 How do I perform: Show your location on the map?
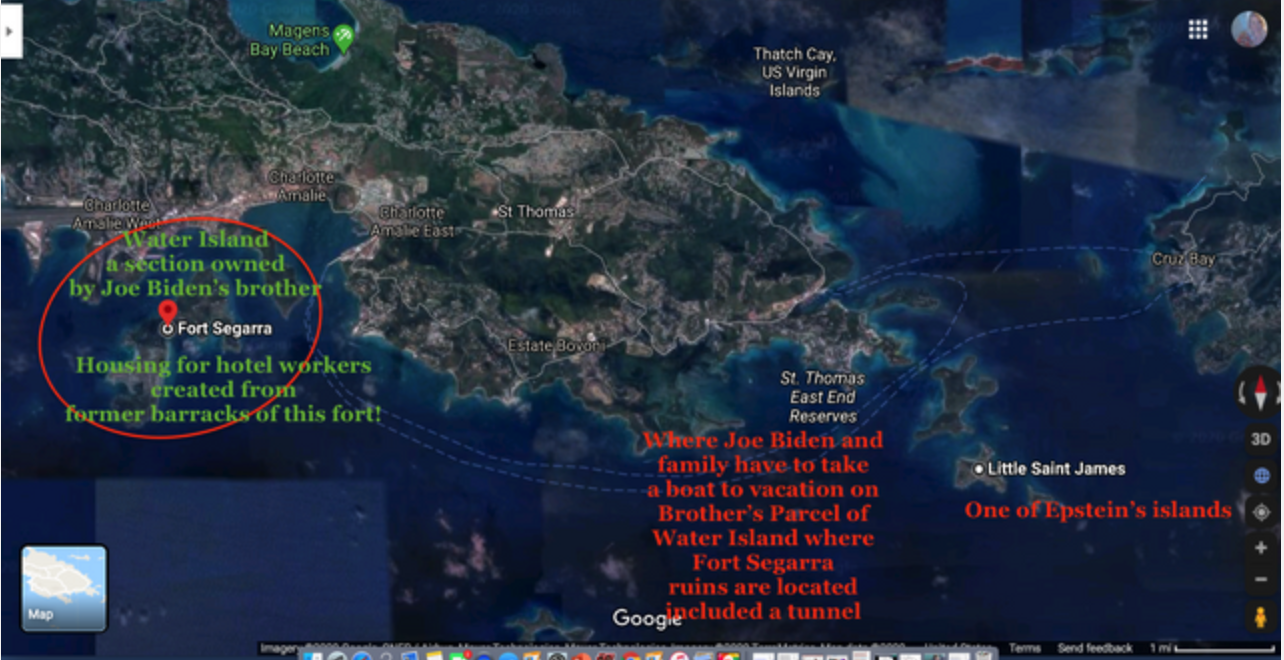click(x=1262, y=512)
